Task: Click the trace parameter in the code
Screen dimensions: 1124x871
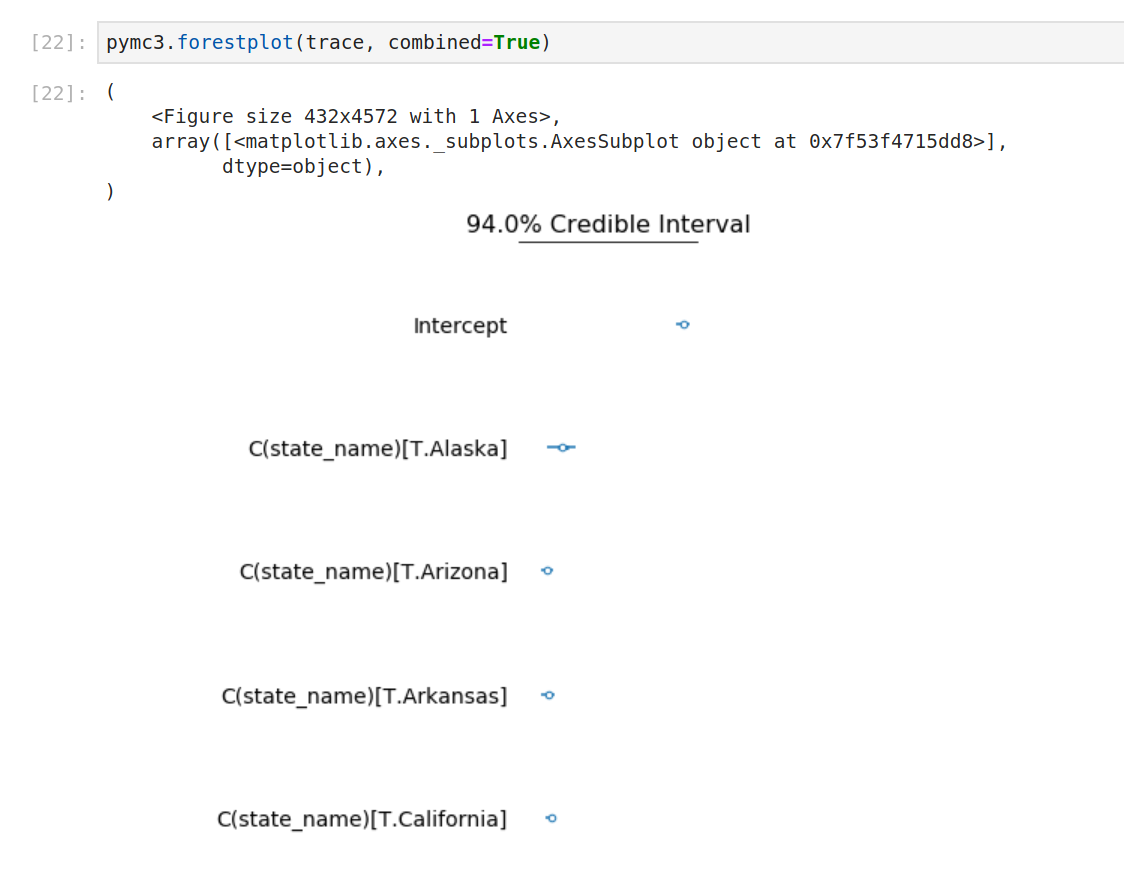Action: 335,42
